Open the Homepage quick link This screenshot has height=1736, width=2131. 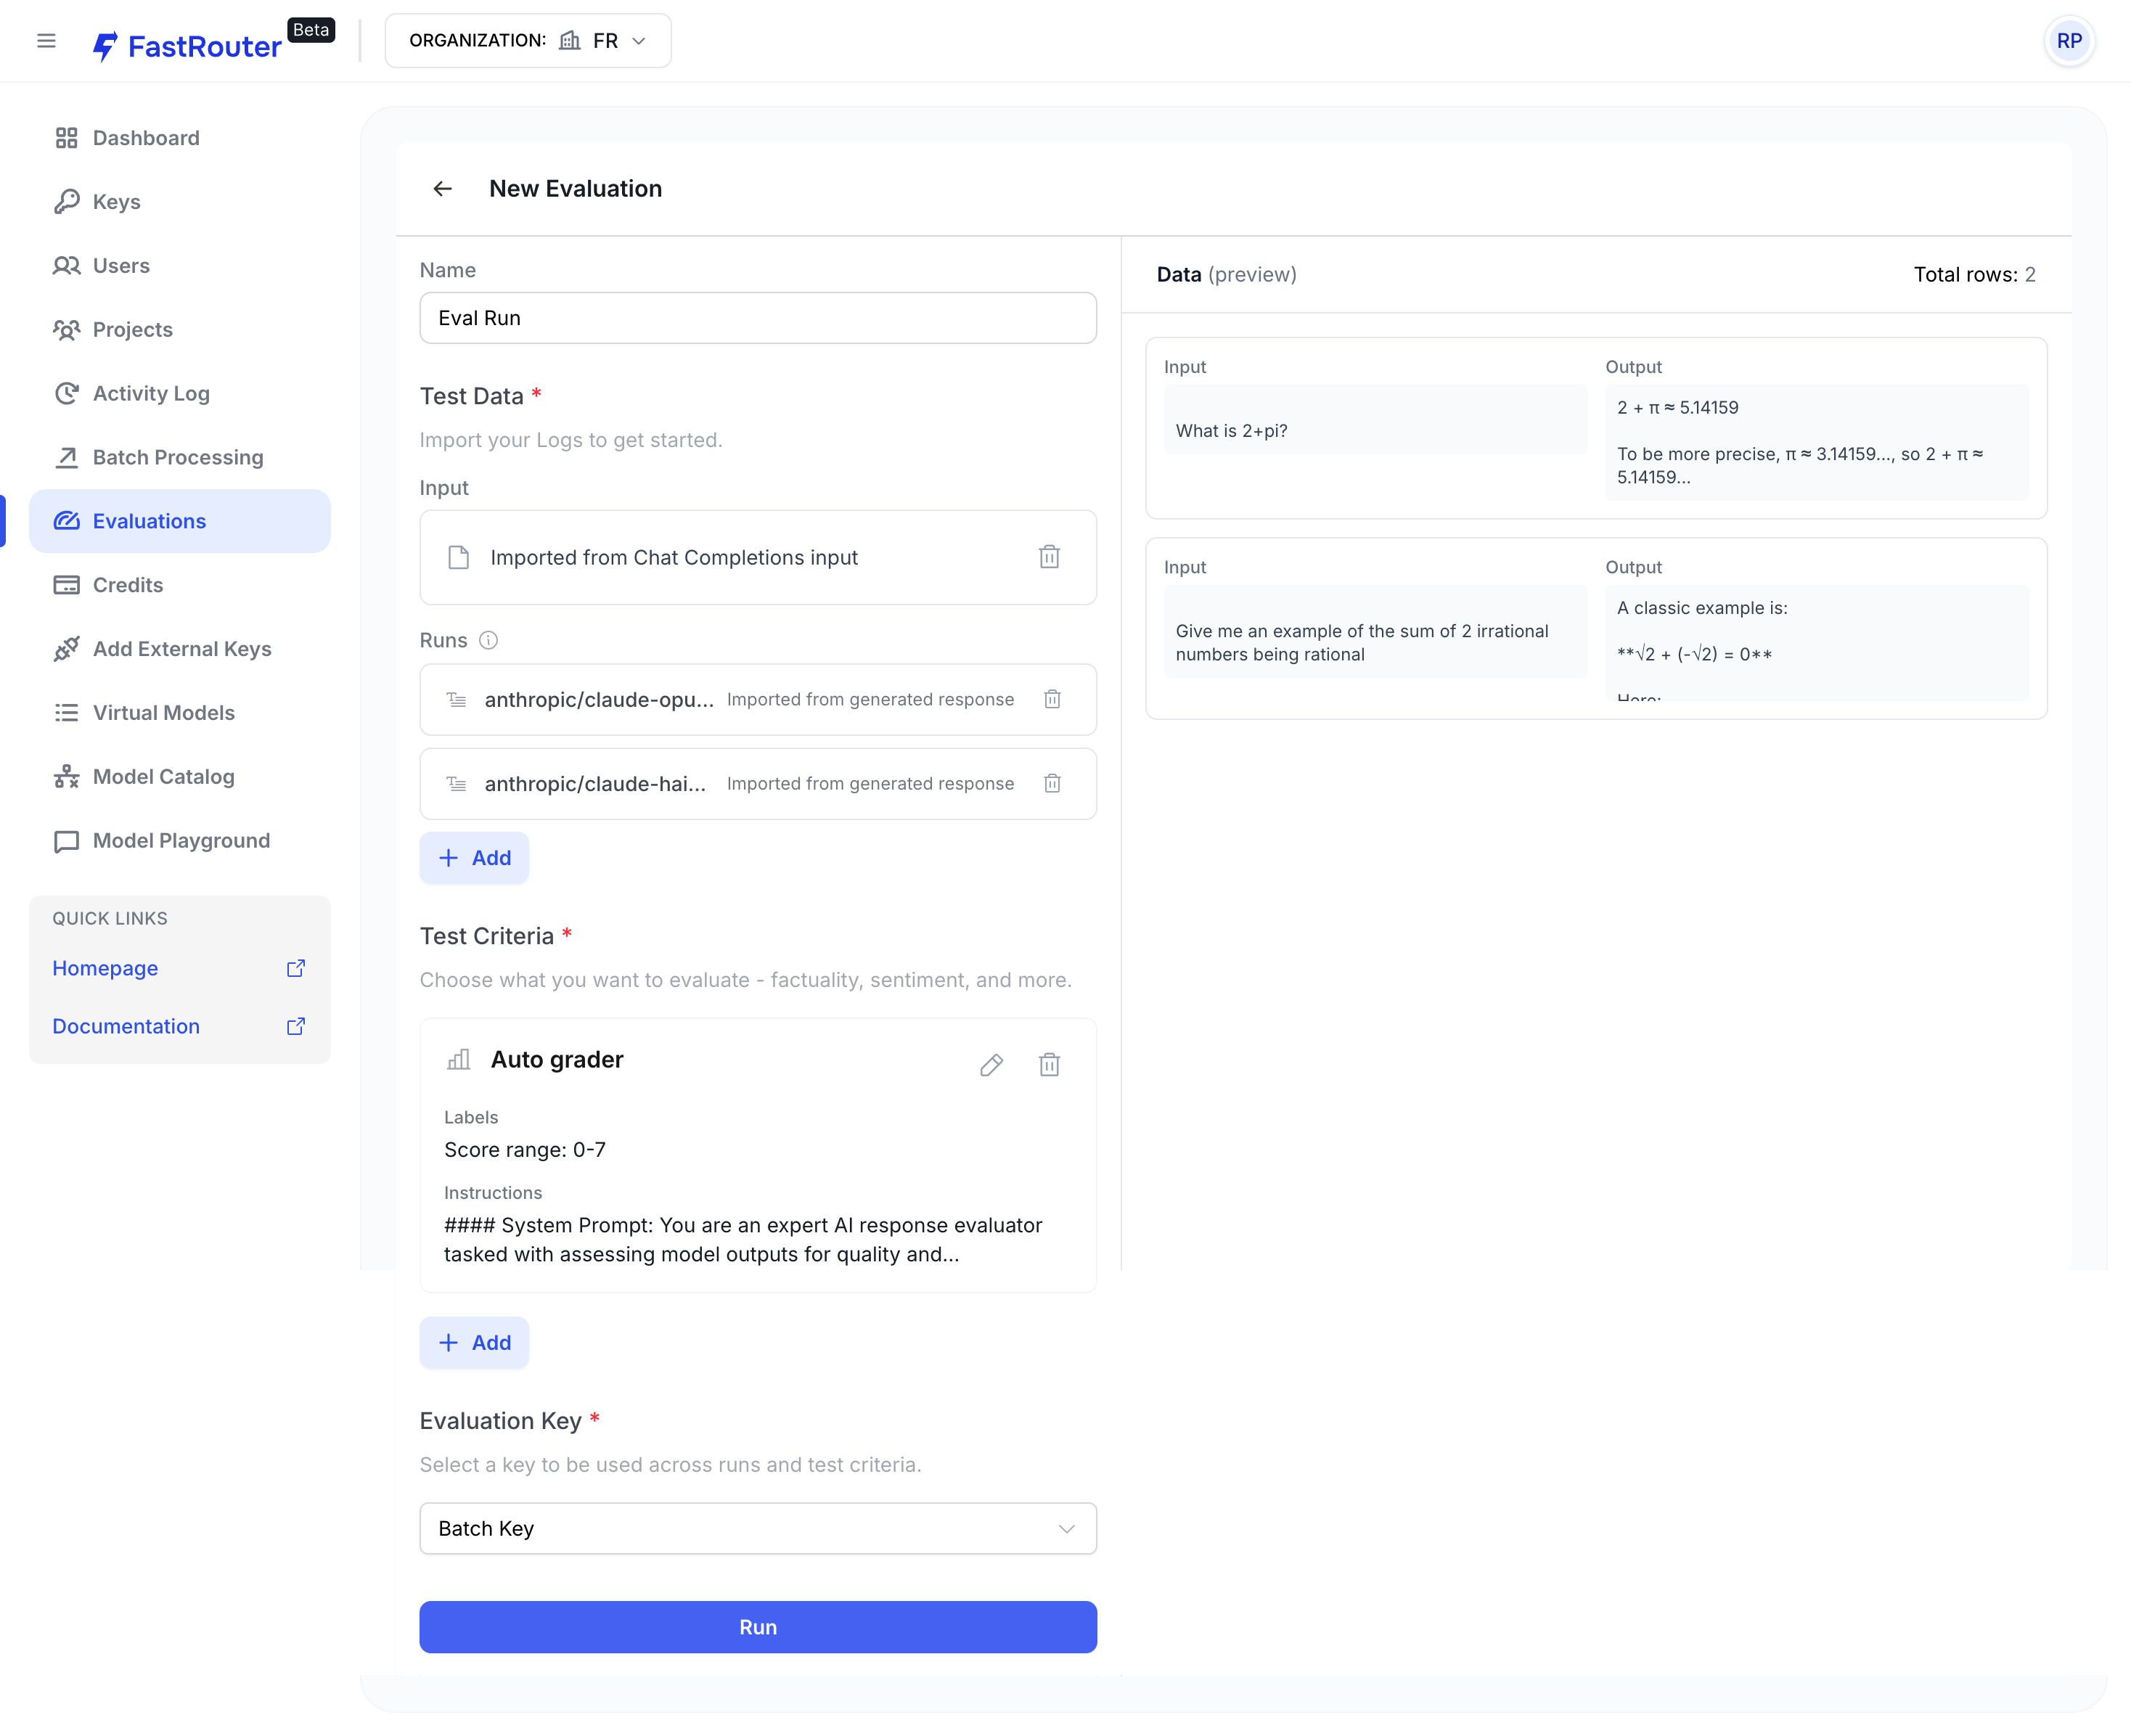105,968
